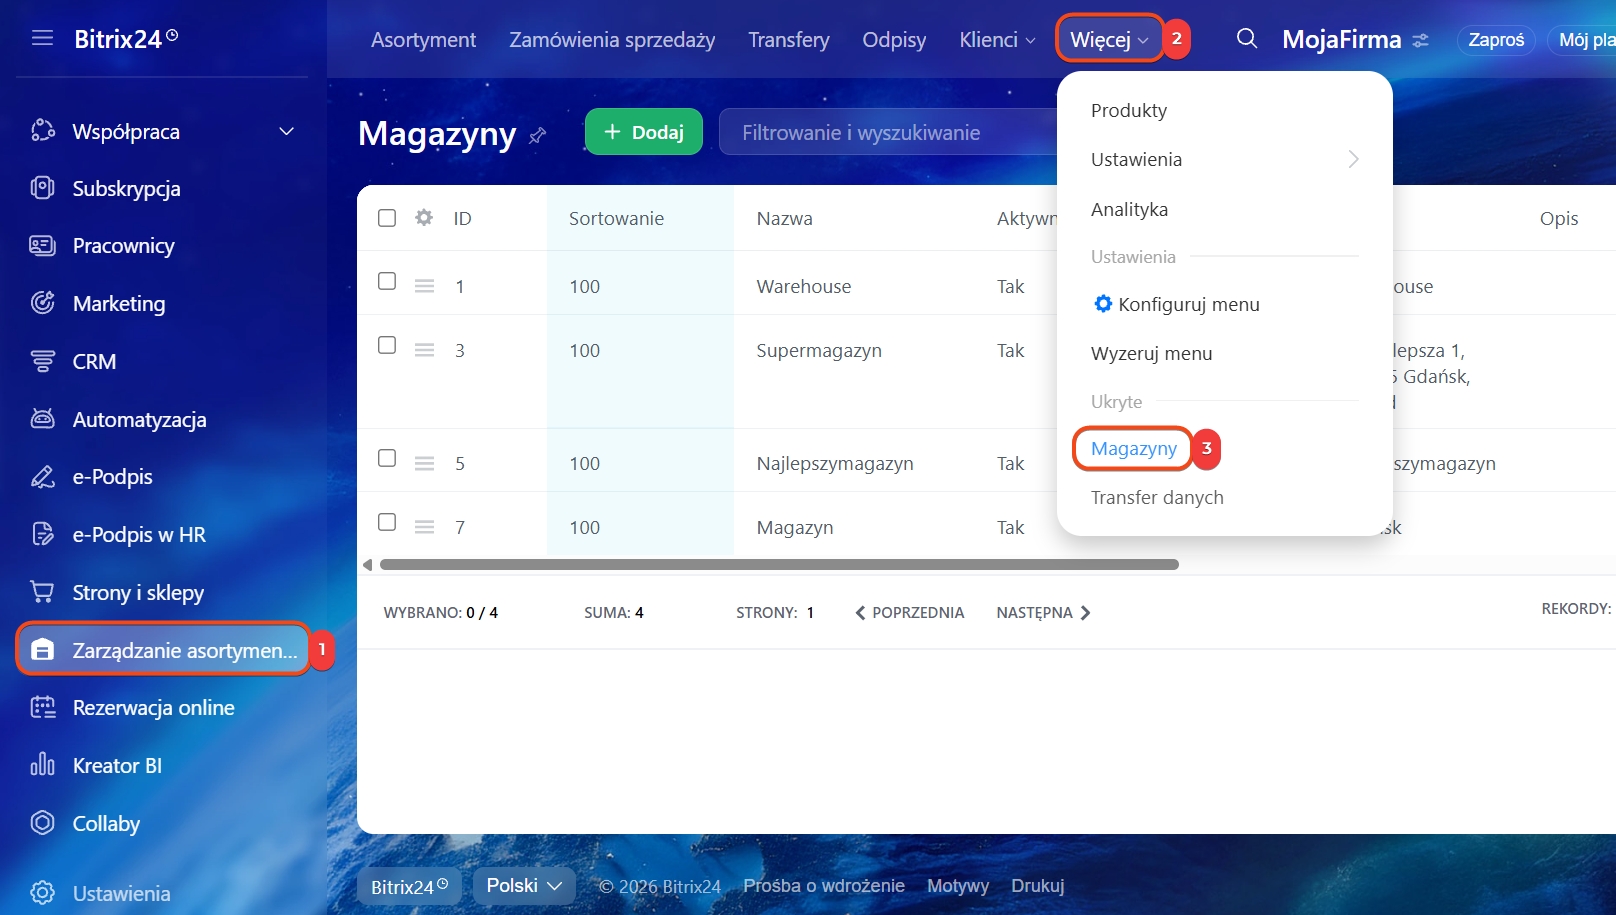Choose Analityka from the Więcej menu
The height and width of the screenshot is (915, 1616).
(x=1129, y=209)
